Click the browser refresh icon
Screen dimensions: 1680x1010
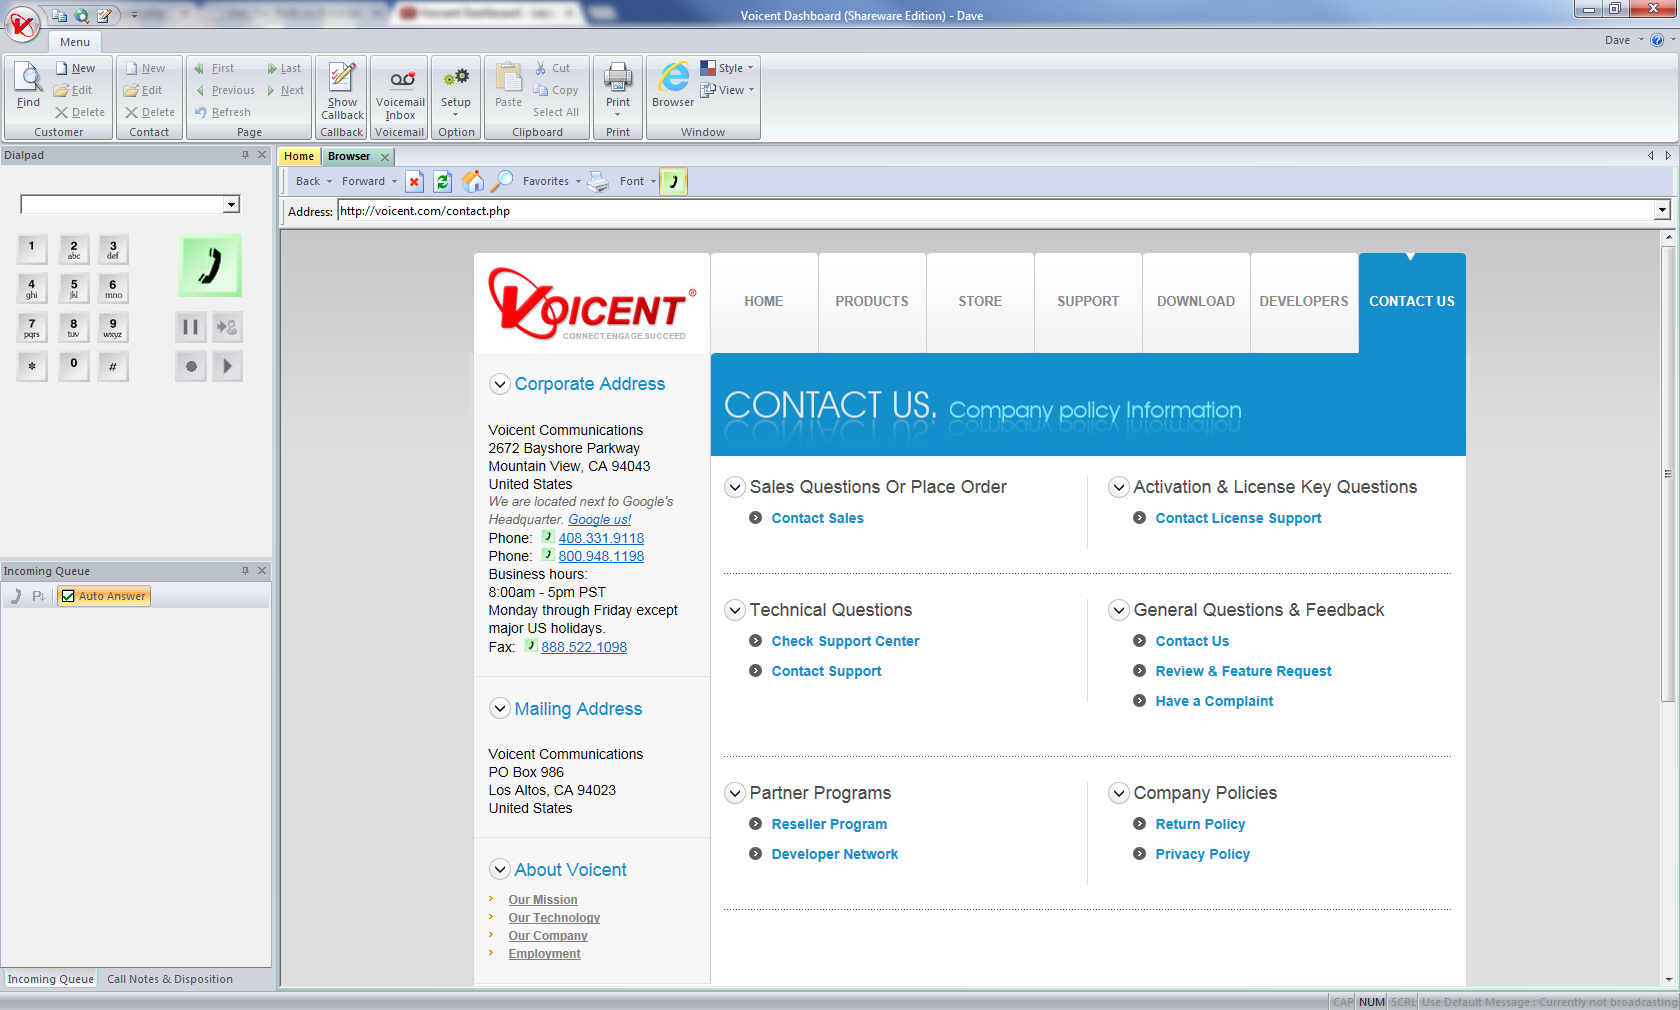[x=443, y=182]
